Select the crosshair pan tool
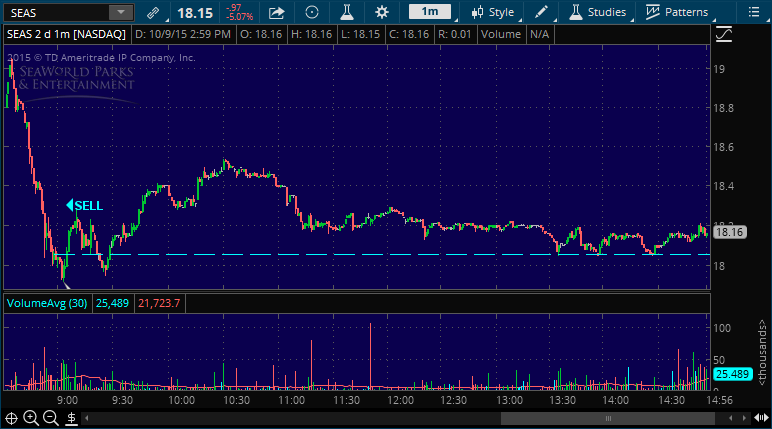 12,418
